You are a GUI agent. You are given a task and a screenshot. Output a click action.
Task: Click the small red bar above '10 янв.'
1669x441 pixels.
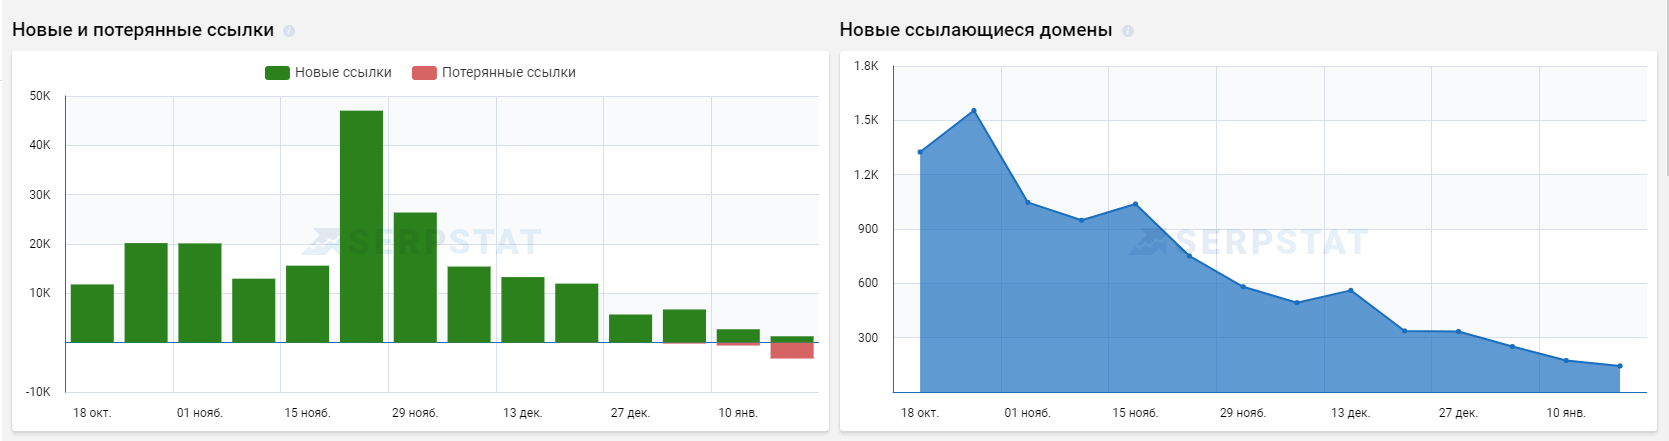738,345
